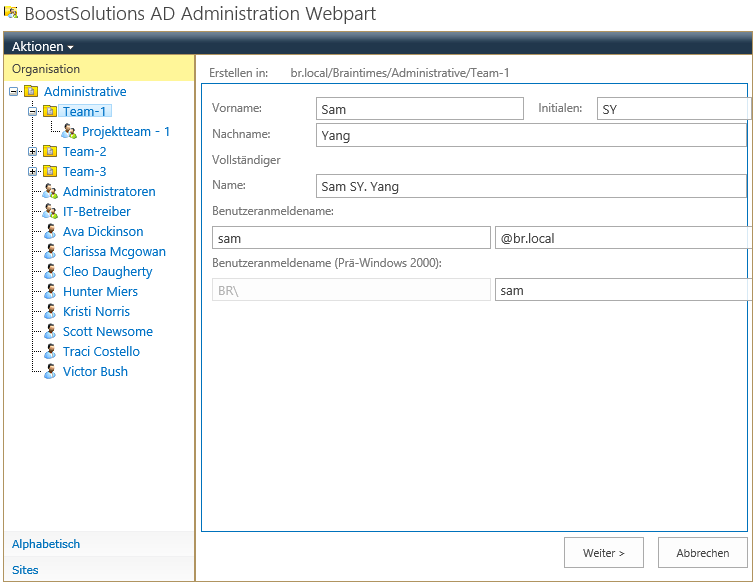Click the user icon beside Ava Dickinson
This screenshot has width=754, height=584.
click(x=50, y=231)
